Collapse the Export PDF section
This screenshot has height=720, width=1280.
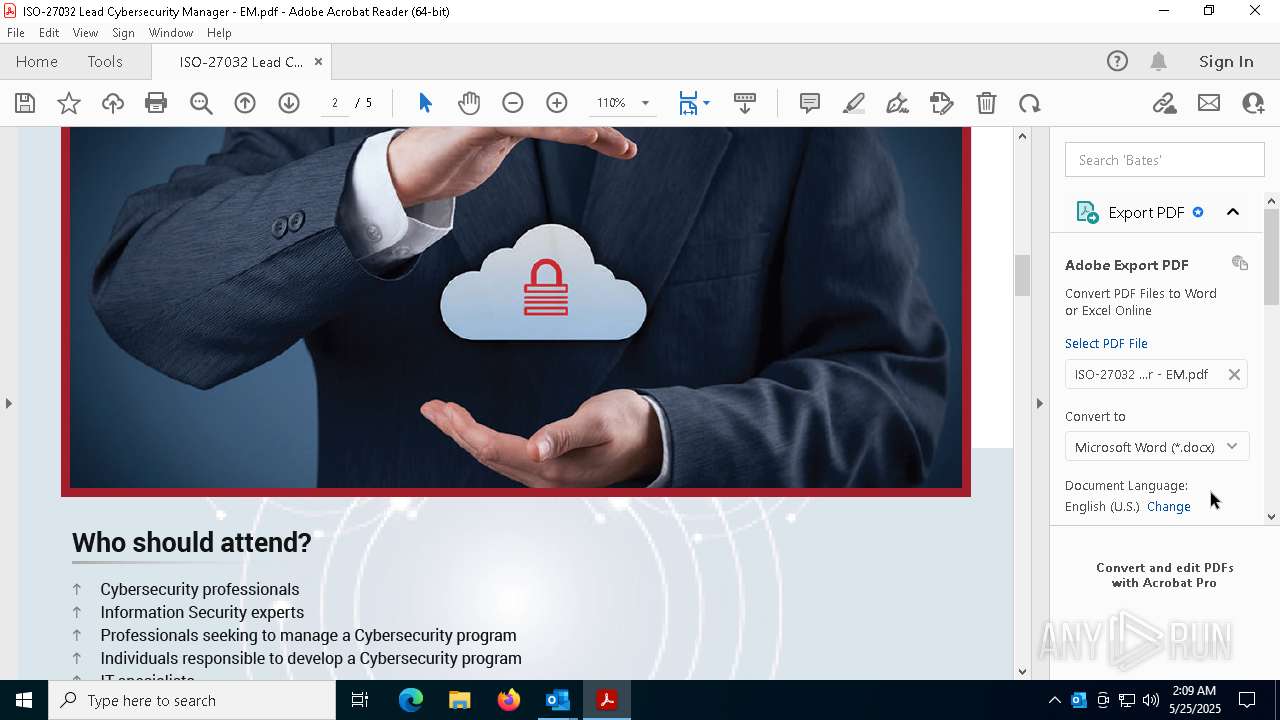click(1233, 212)
